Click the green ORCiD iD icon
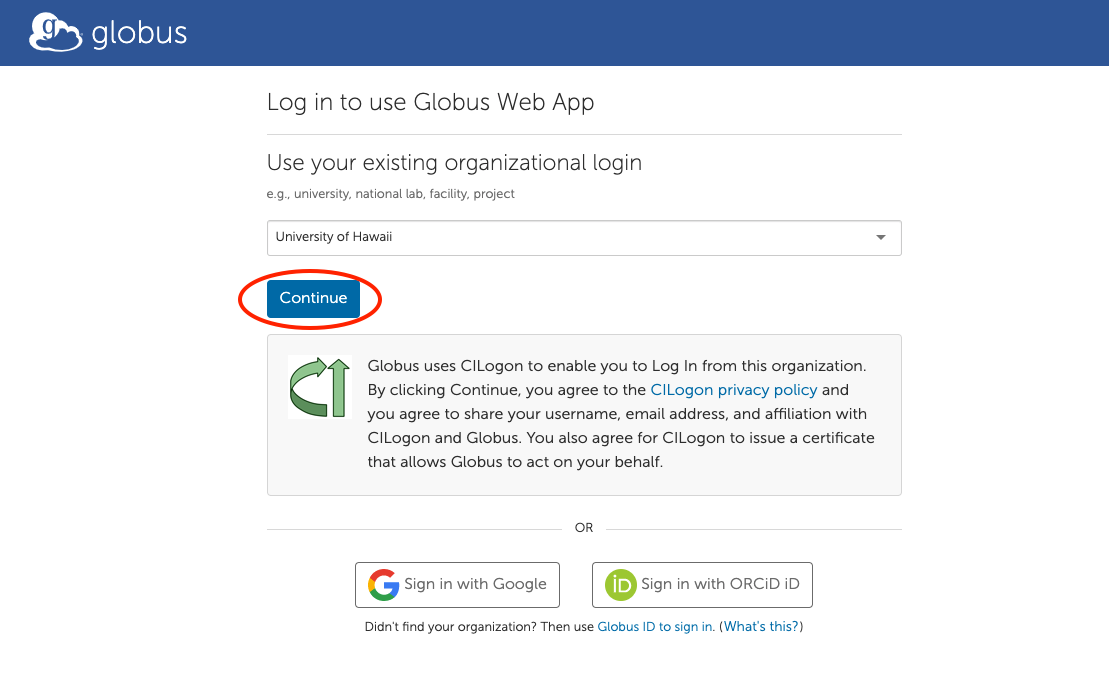Viewport: 1109px width, 694px height. click(x=620, y=585)
